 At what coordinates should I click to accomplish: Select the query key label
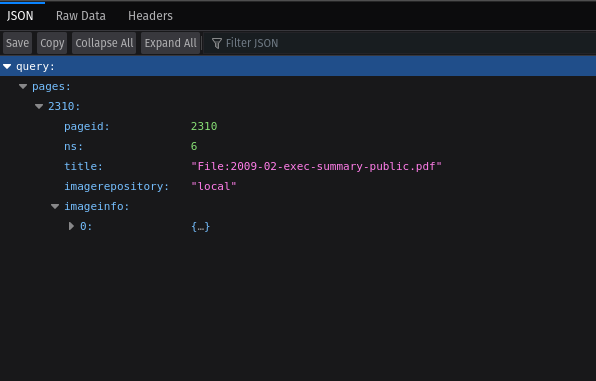[x=35, y=67]
